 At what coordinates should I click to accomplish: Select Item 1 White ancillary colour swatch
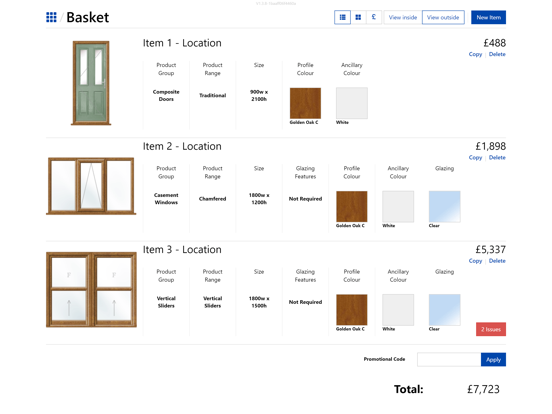tap(352, 103)
